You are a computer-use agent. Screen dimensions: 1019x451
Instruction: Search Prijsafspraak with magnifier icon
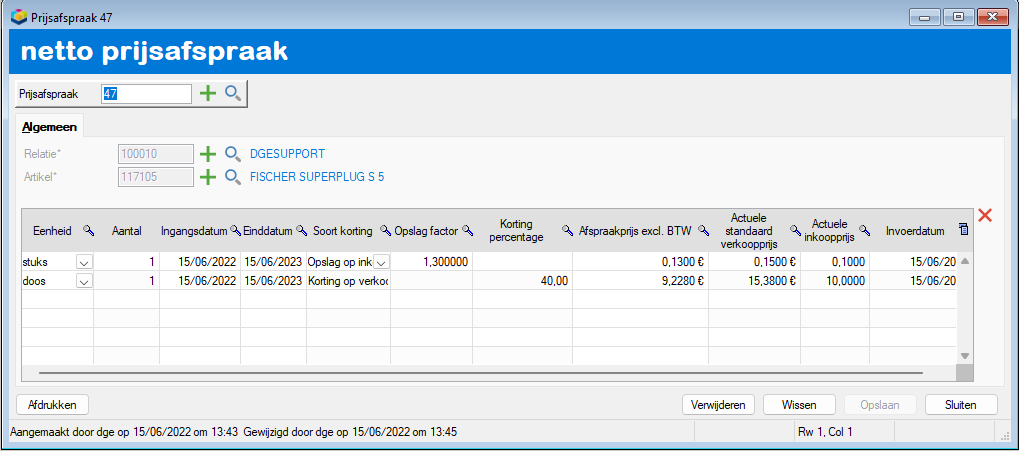[x=233, y=94]
